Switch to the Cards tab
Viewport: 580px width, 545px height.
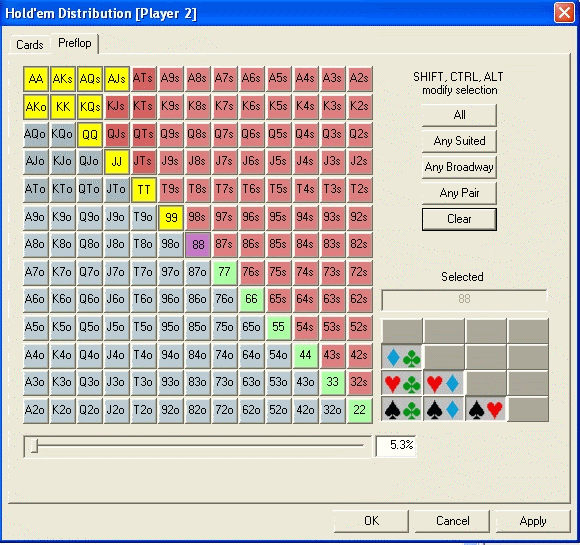point(30,45)
